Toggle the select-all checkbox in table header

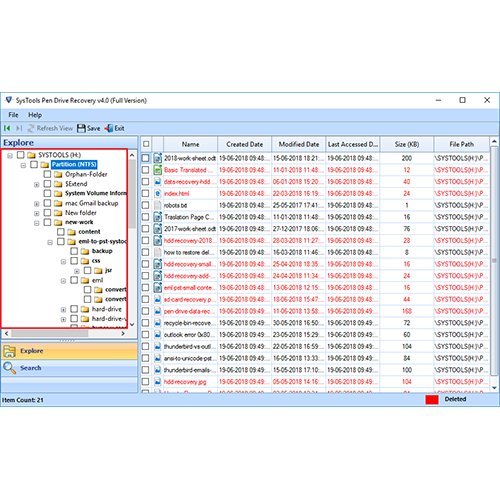click(146, 144)
